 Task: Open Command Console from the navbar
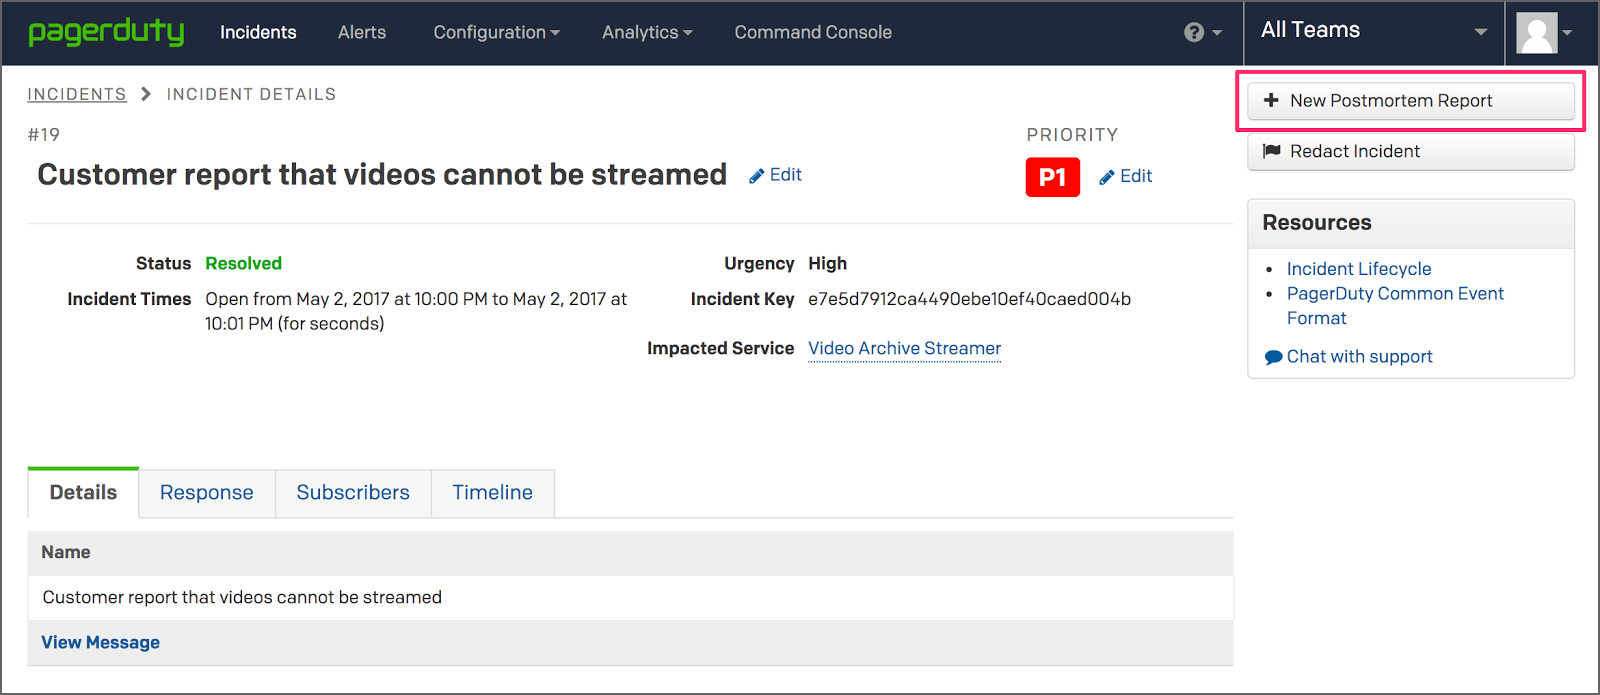(813, 32)
